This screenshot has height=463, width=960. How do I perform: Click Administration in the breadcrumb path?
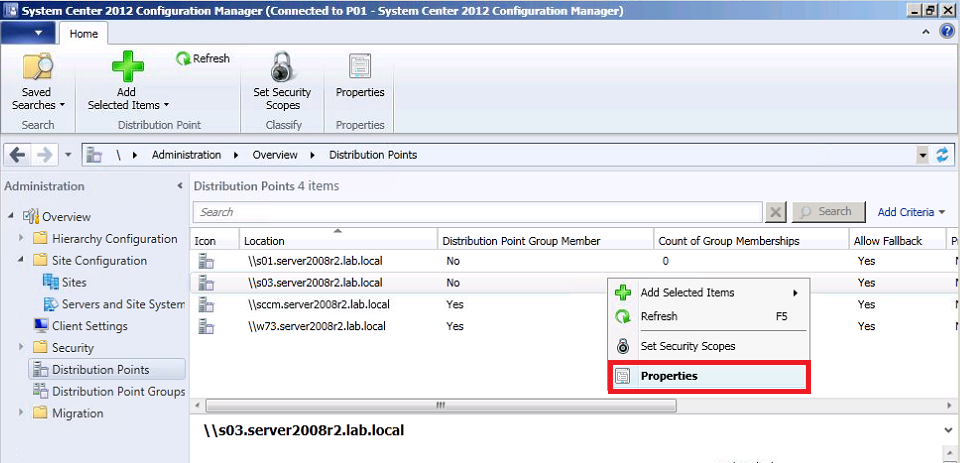186,155
